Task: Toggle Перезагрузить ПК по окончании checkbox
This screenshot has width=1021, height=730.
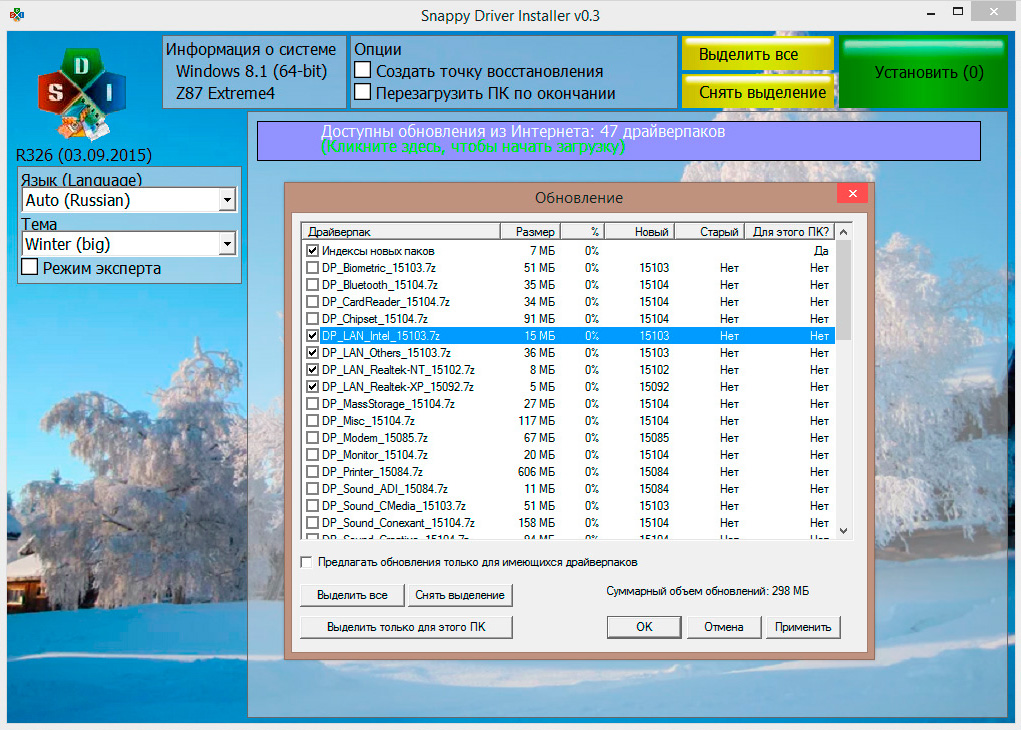Action: (363, 93)
